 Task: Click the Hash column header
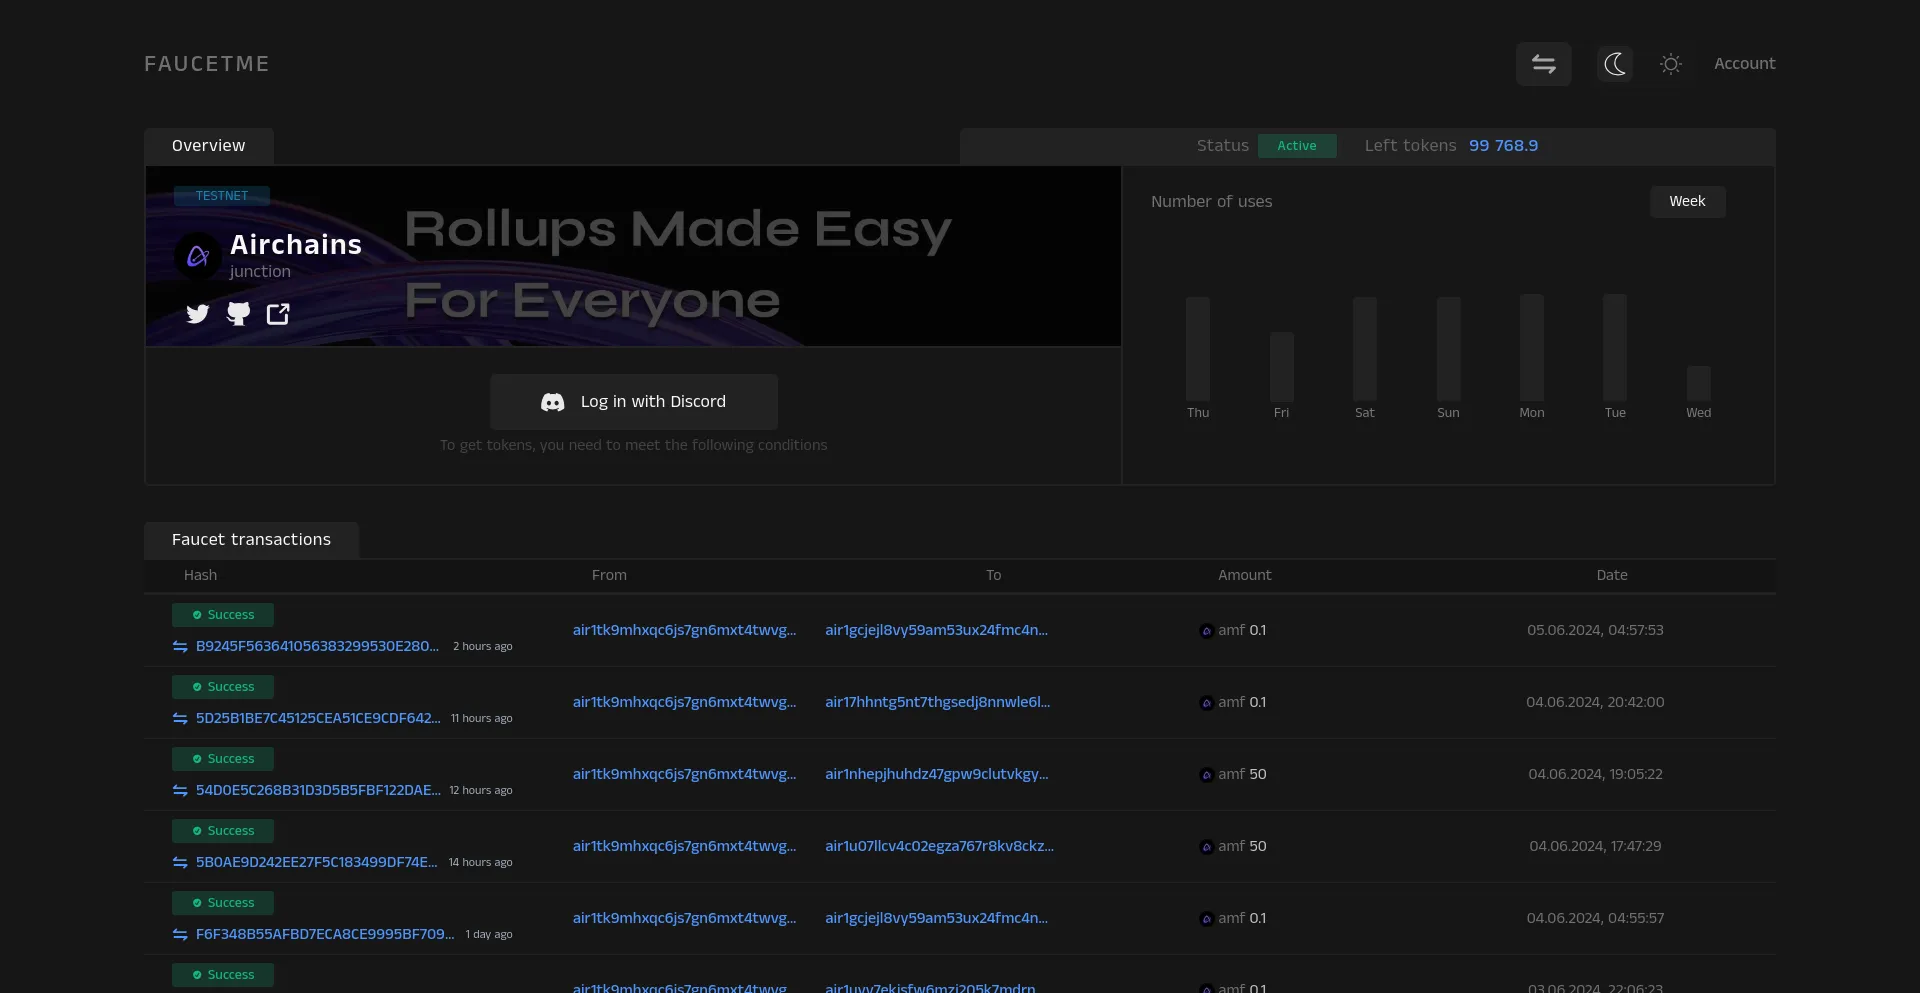(200, 575)
